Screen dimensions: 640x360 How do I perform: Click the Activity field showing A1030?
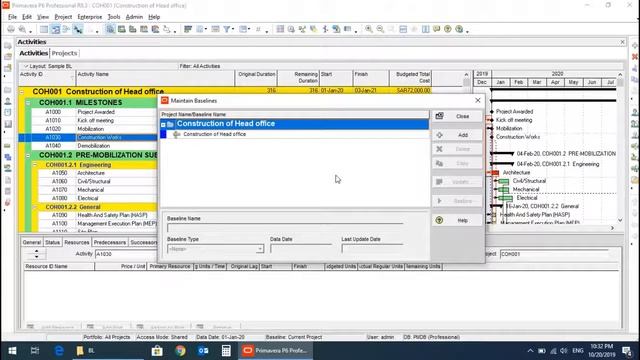click(126, 254)
